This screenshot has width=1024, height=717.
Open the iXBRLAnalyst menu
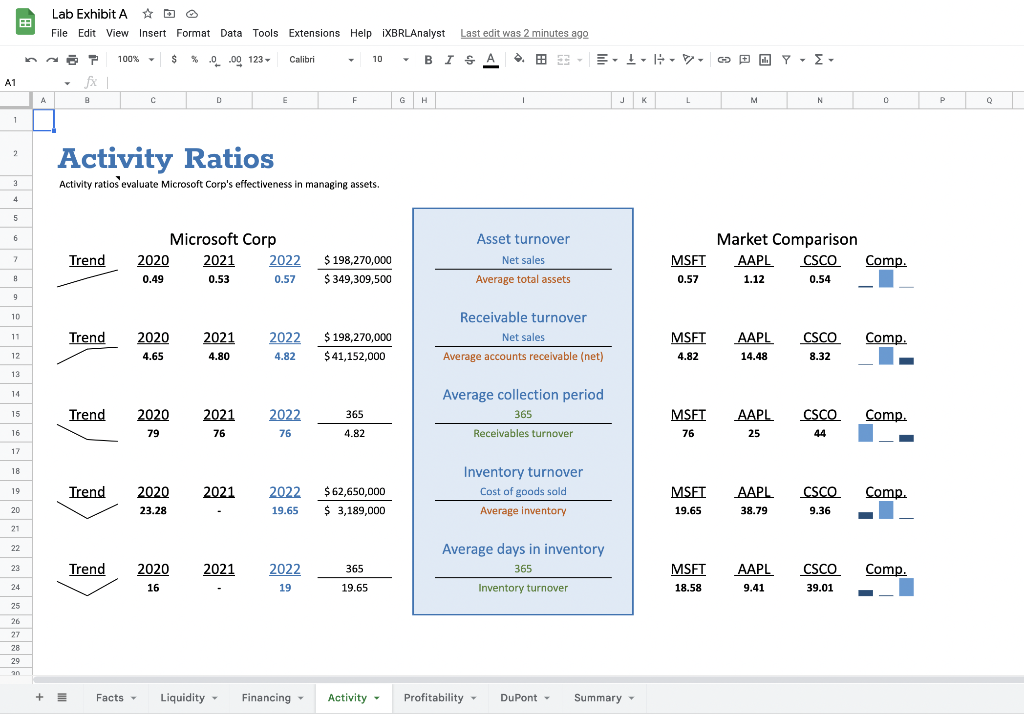tap(413, 33)
